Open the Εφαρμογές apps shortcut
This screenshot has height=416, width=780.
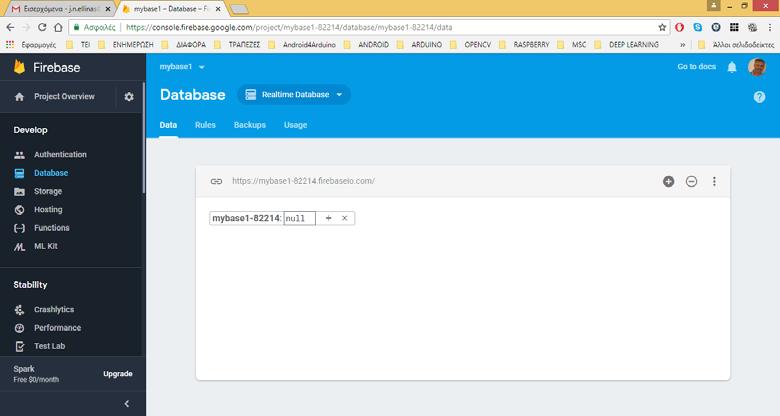pos(31,45)
